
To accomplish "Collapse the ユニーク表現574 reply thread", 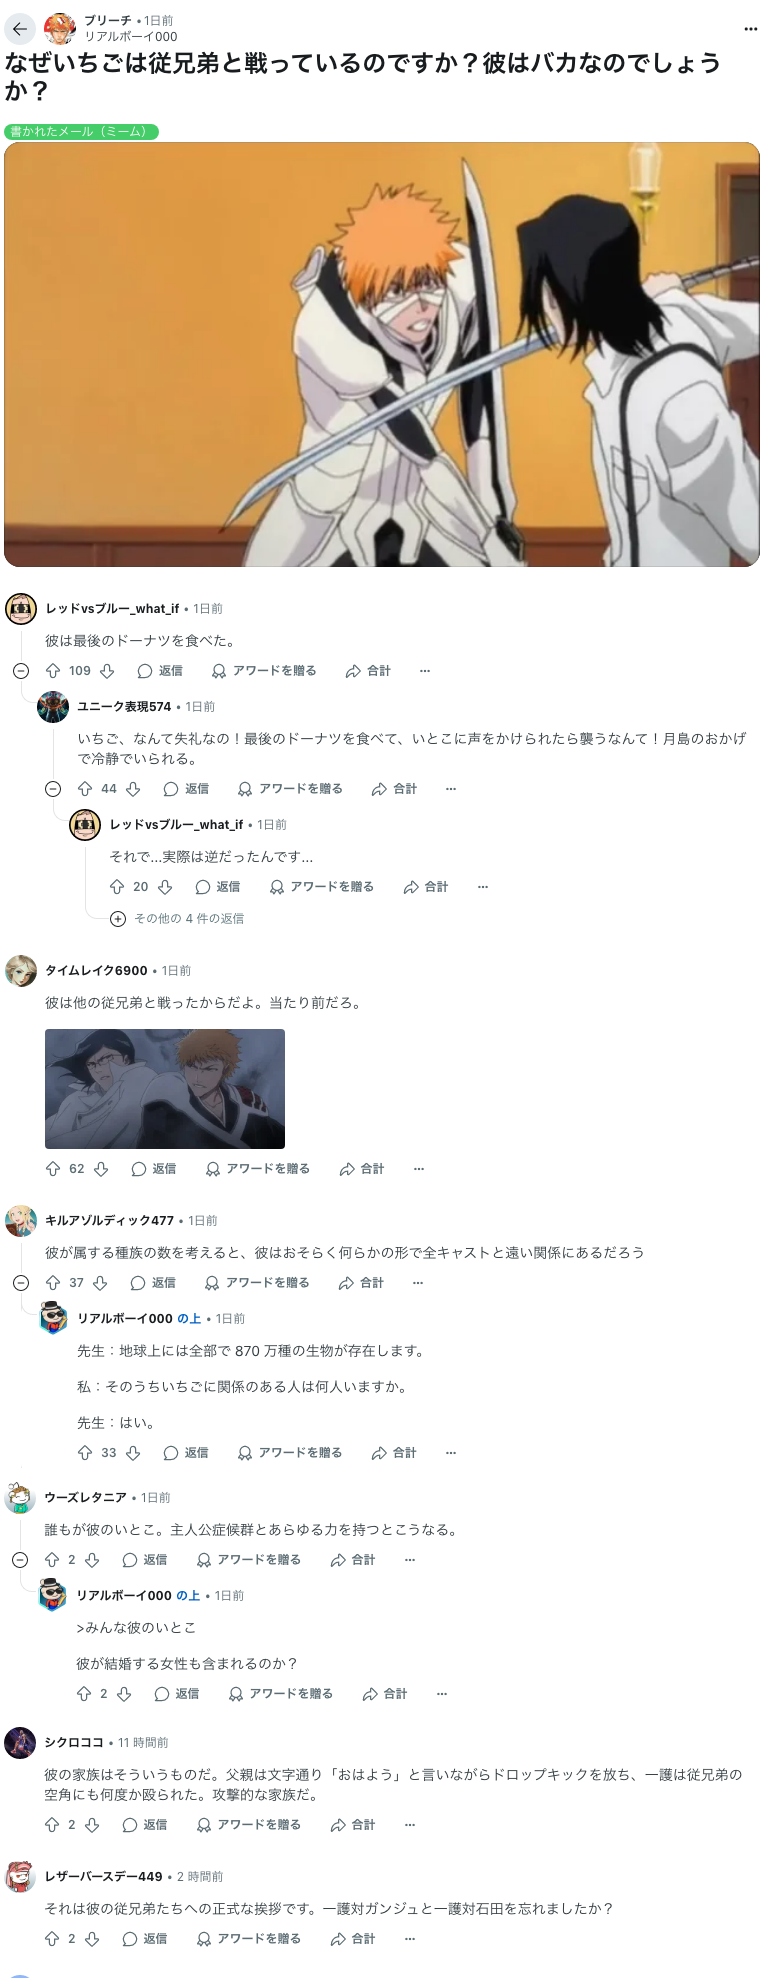I will [x=53, y=789].
